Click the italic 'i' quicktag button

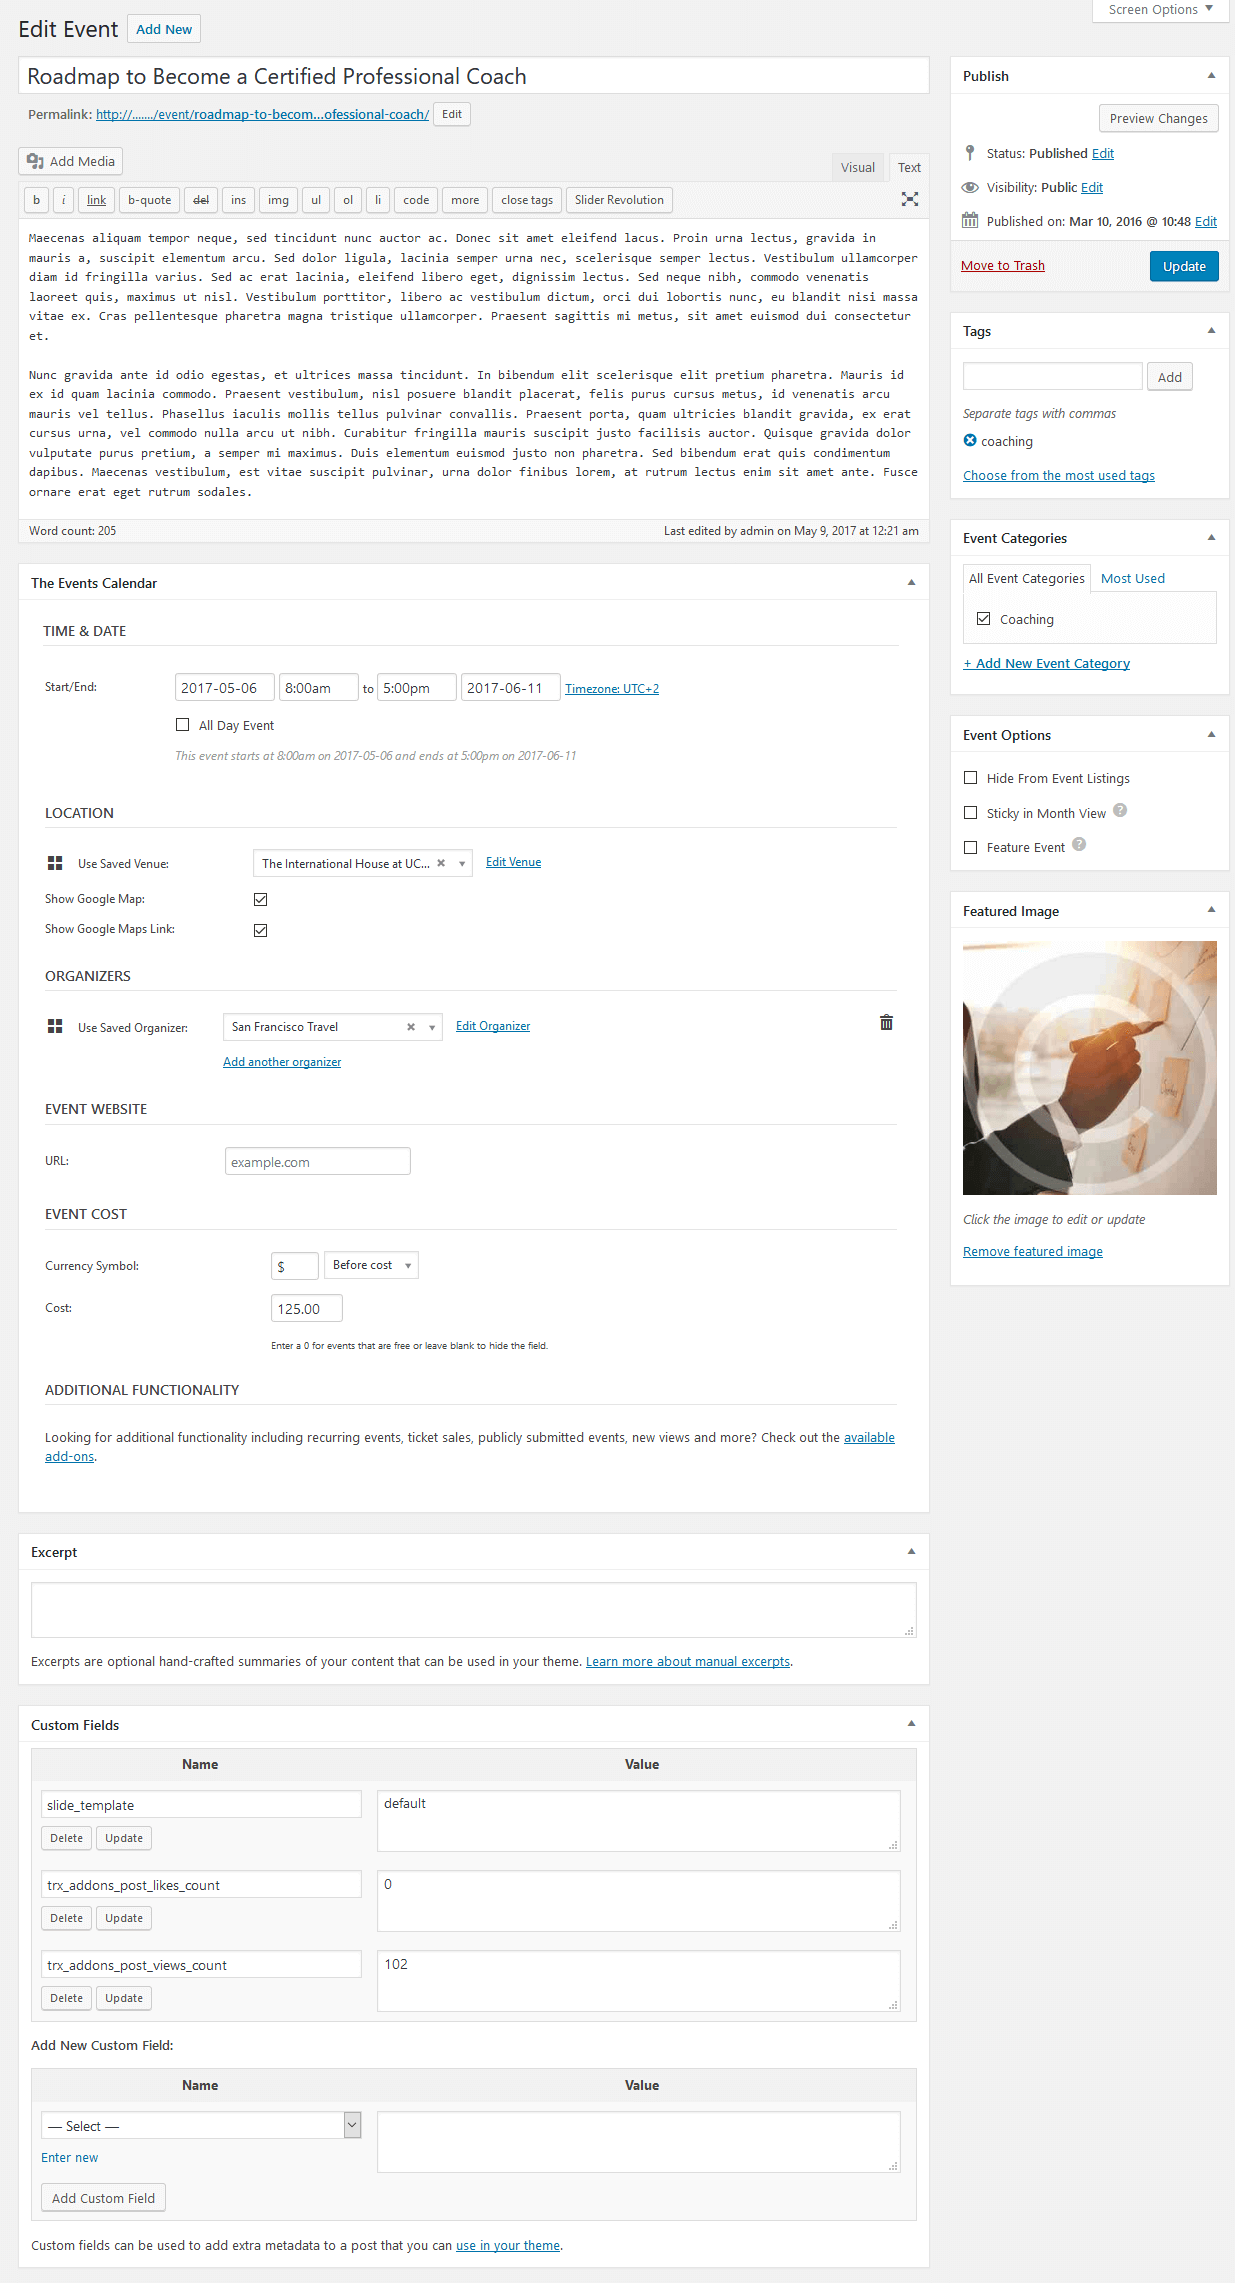click(x=64, y=200)
